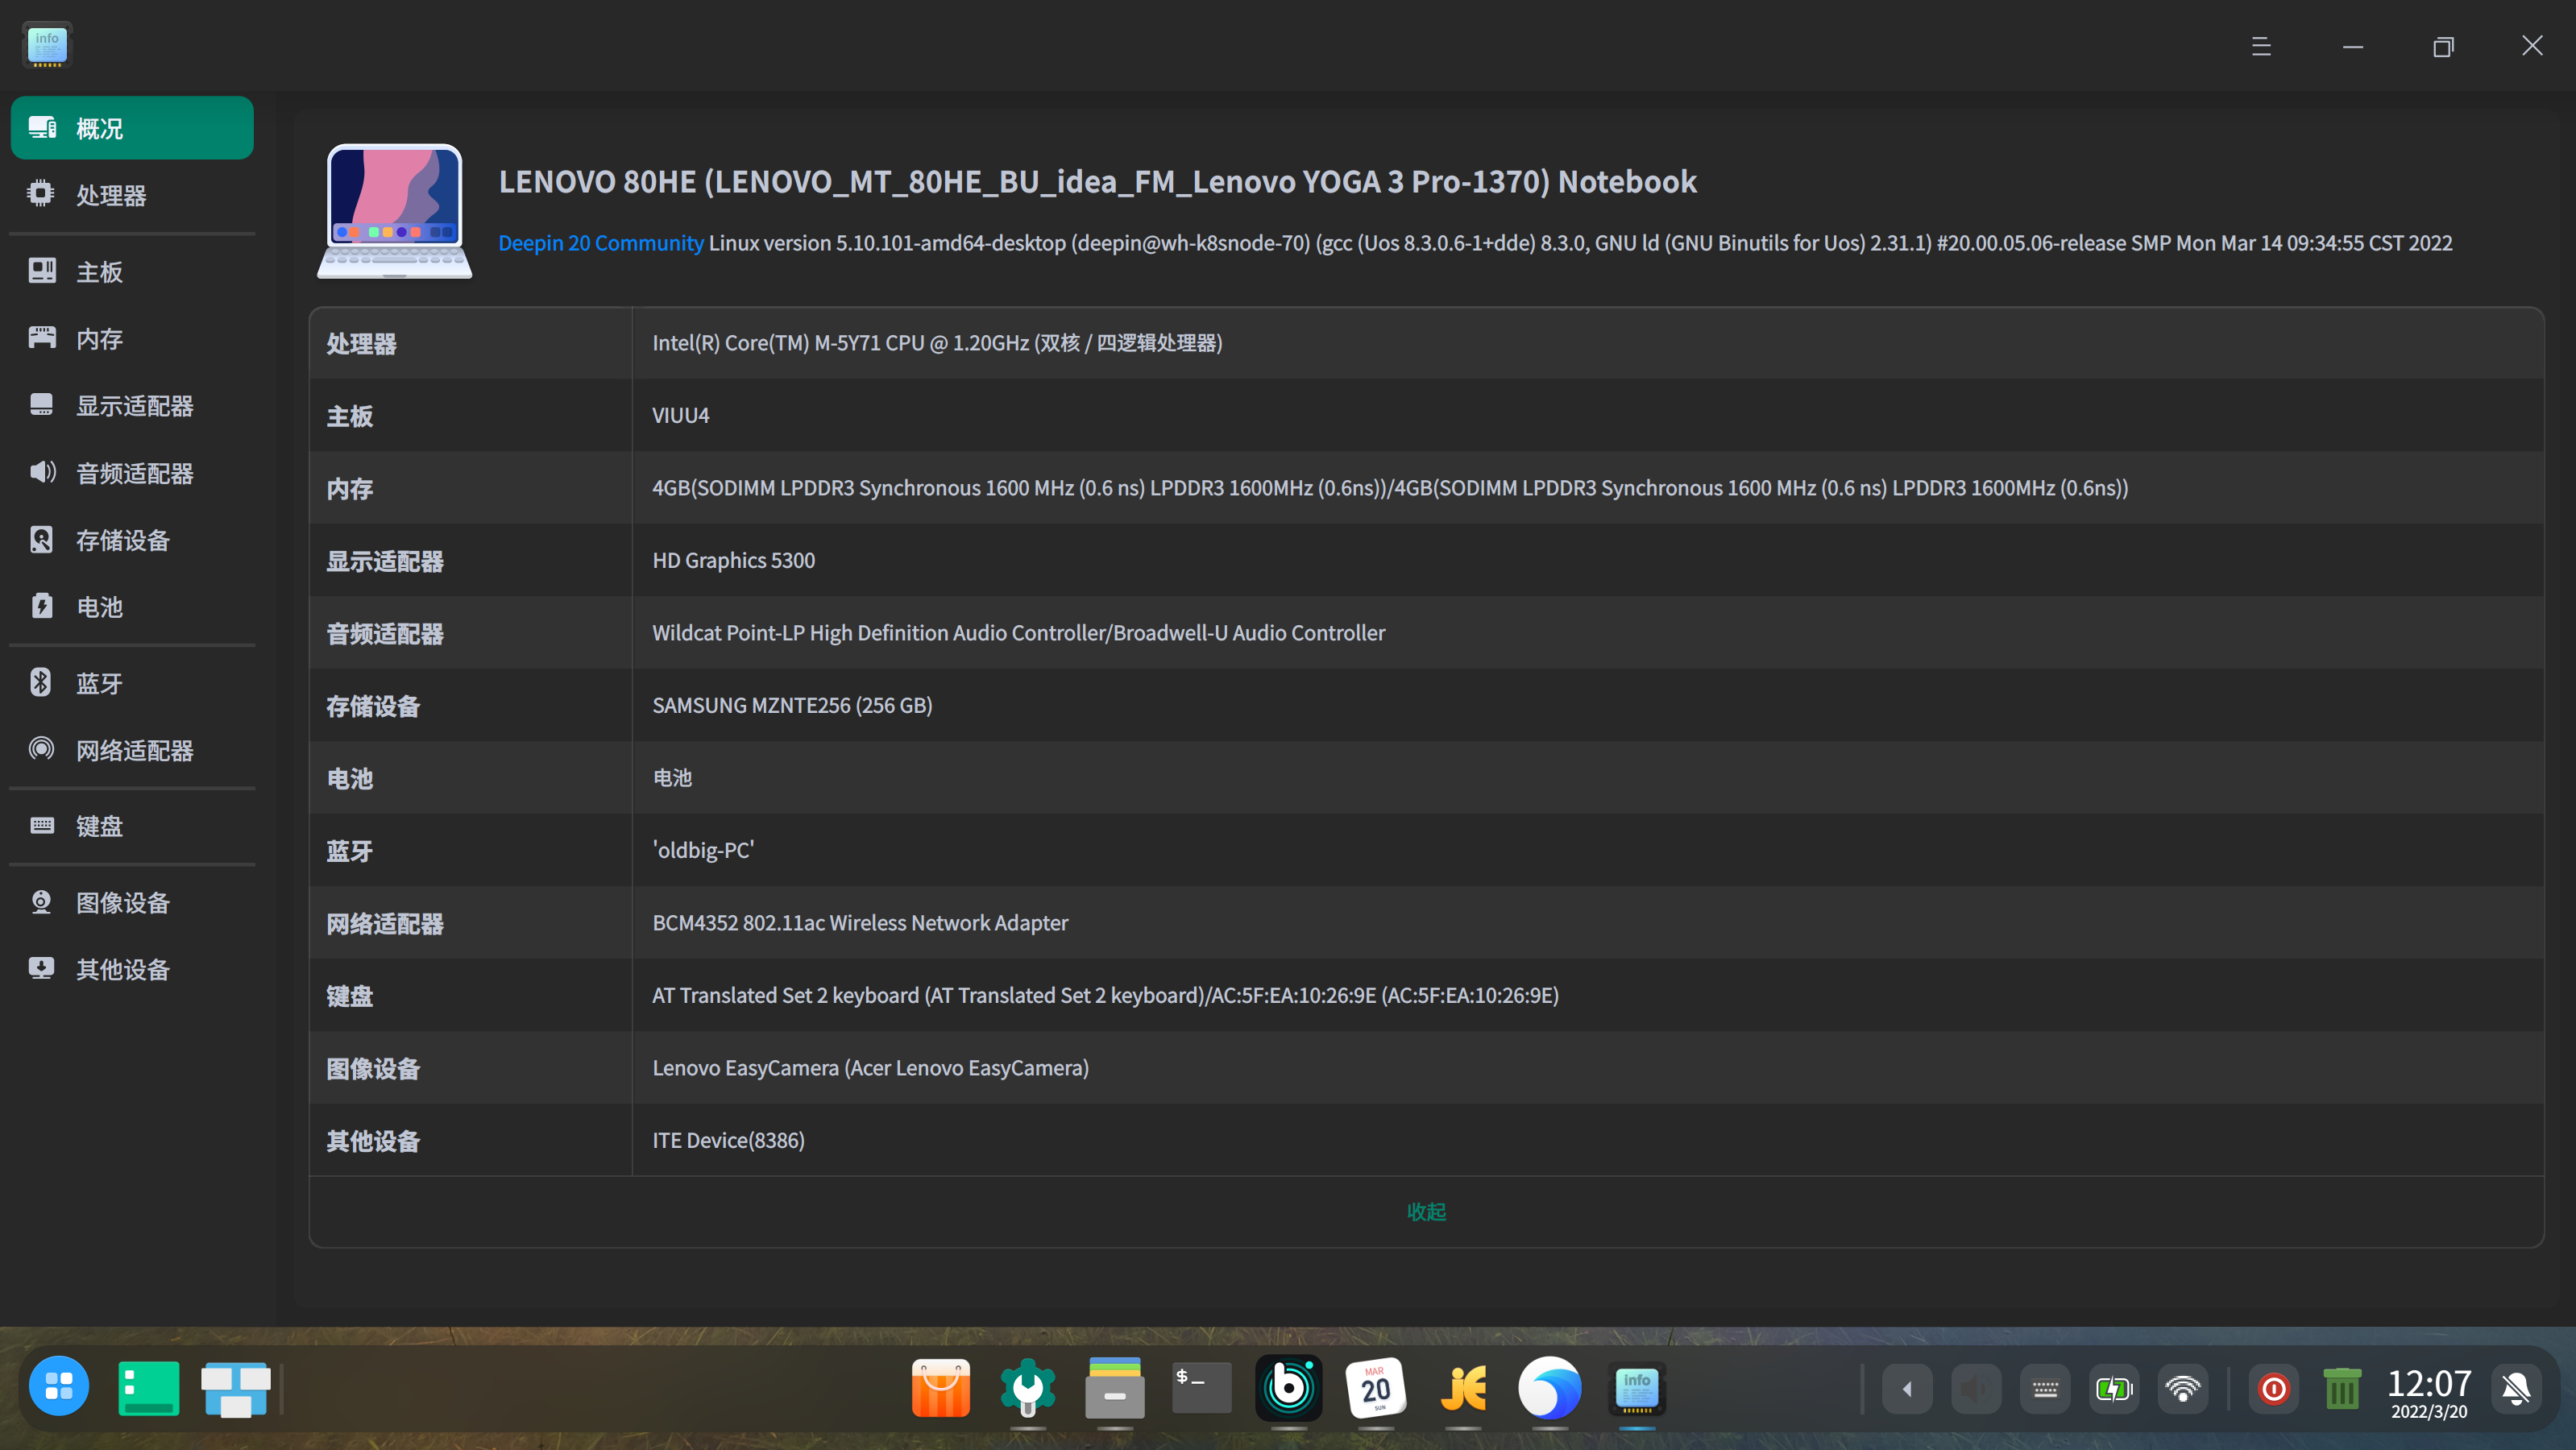Viewport: 2576px width, 1450px height.
Task: Open the 内存 memory page
Action: [x=99, y=338]
